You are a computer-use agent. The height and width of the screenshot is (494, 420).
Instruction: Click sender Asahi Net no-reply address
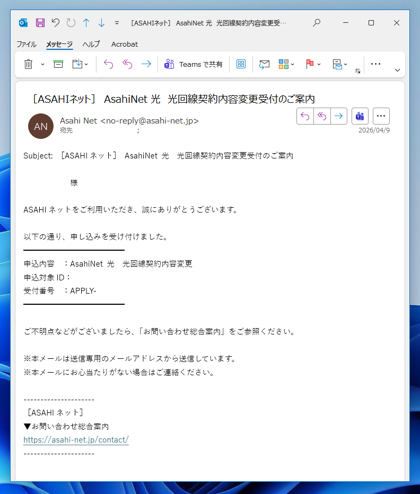click(x=129, y=121)
